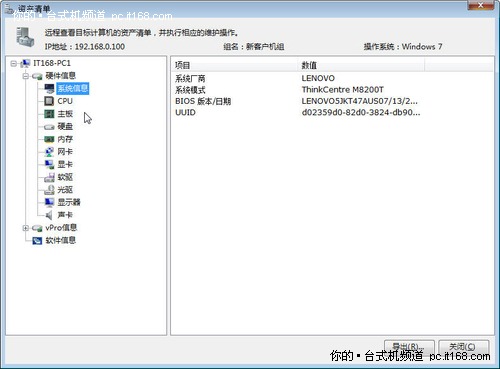Select the ThinkCentre M8200T value
500x369 pixels.
pyautogui.click(x=343, y=90)
